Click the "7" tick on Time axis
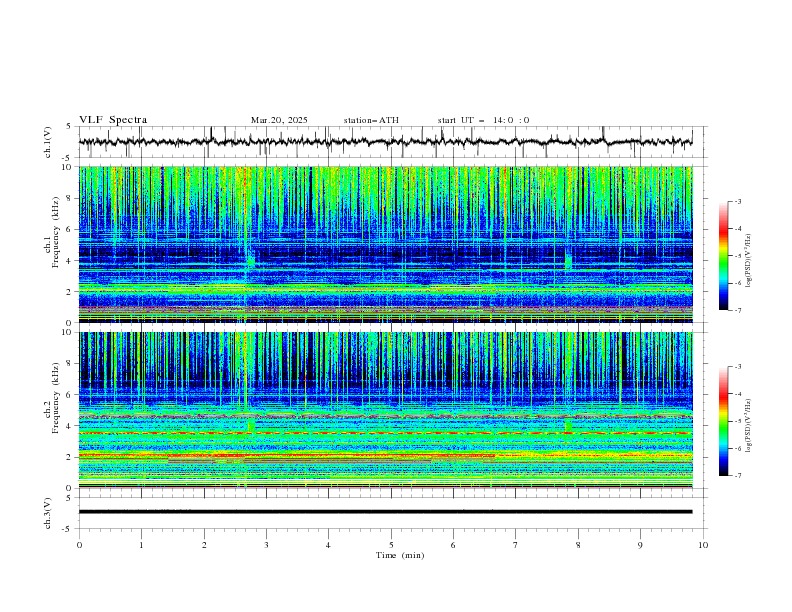792x612 pixels. (x=516, y=545)
